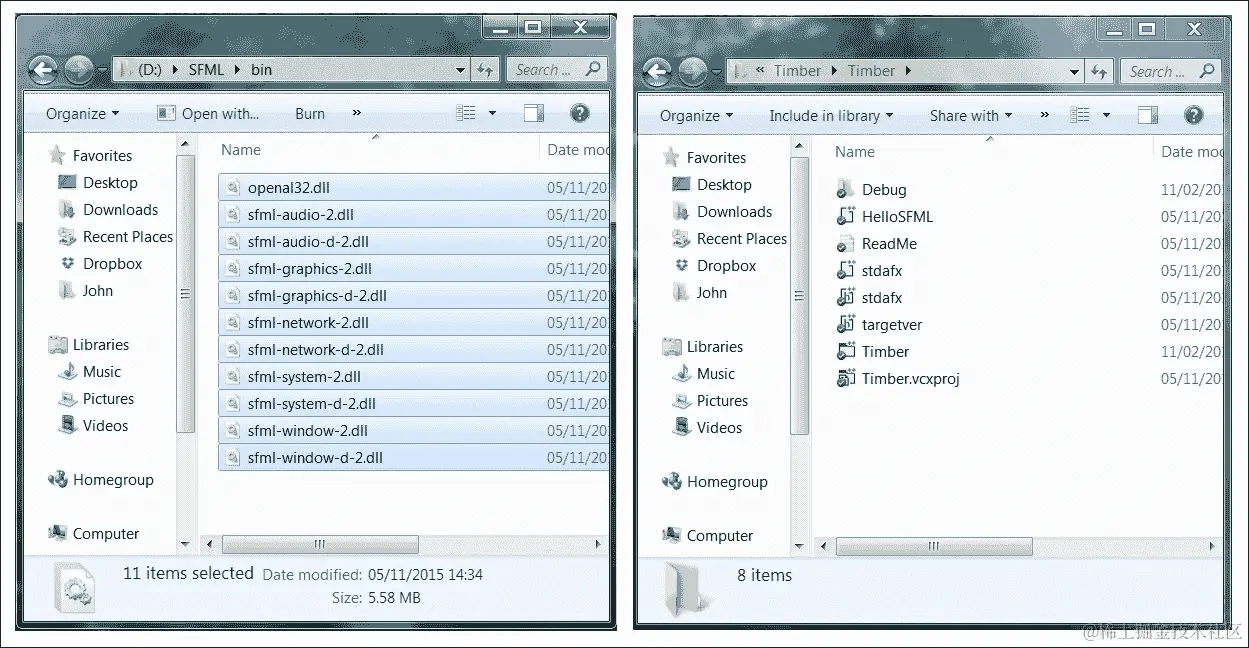
Task: Click Homegroup icon in Timber window sidebar
Action: 672,482
